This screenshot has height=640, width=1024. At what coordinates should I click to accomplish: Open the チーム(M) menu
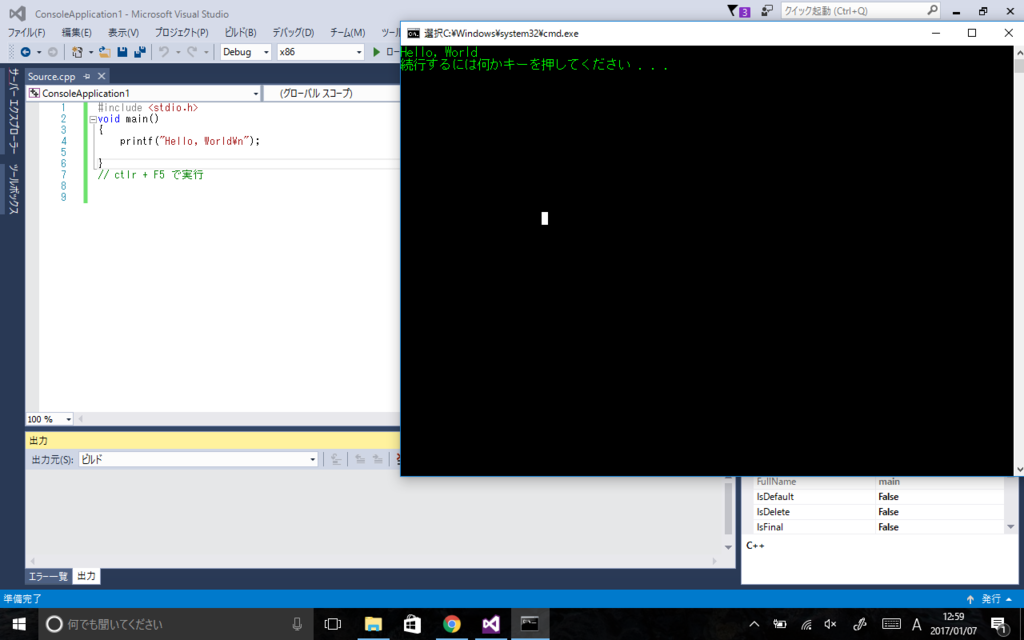(347, 33)
